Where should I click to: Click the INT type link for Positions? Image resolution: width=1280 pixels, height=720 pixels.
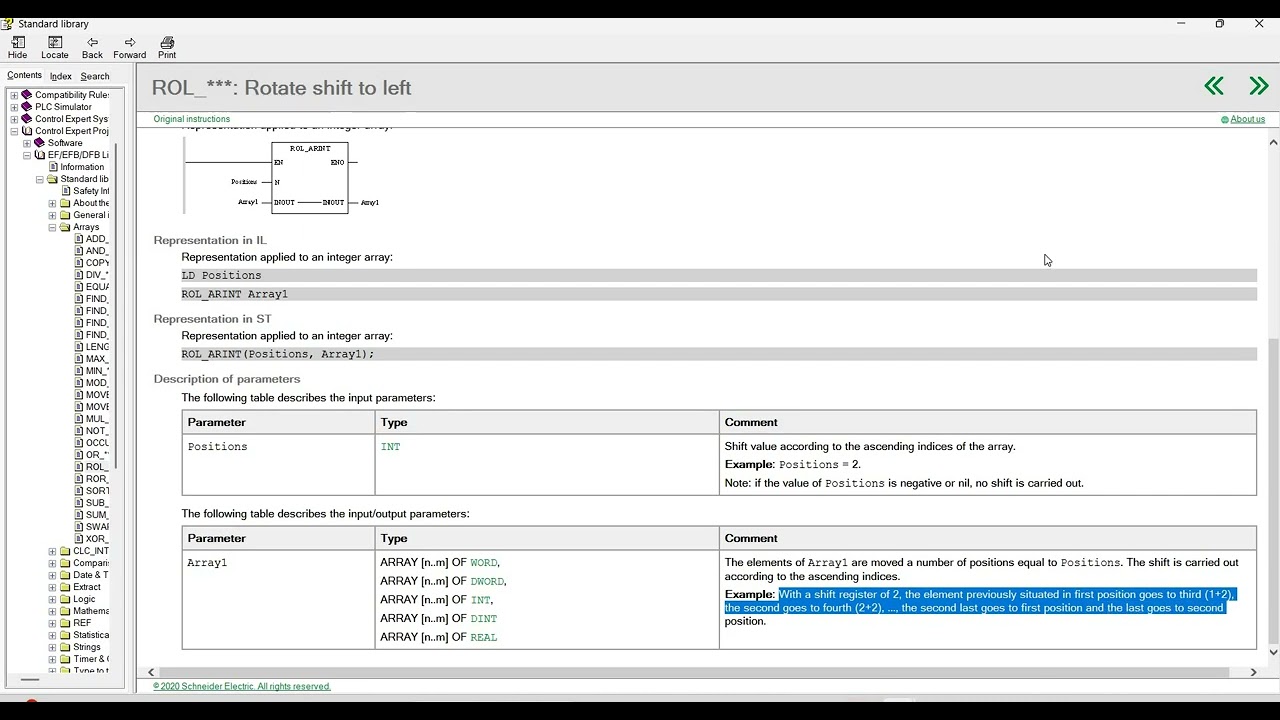click(x=390, y=447)
